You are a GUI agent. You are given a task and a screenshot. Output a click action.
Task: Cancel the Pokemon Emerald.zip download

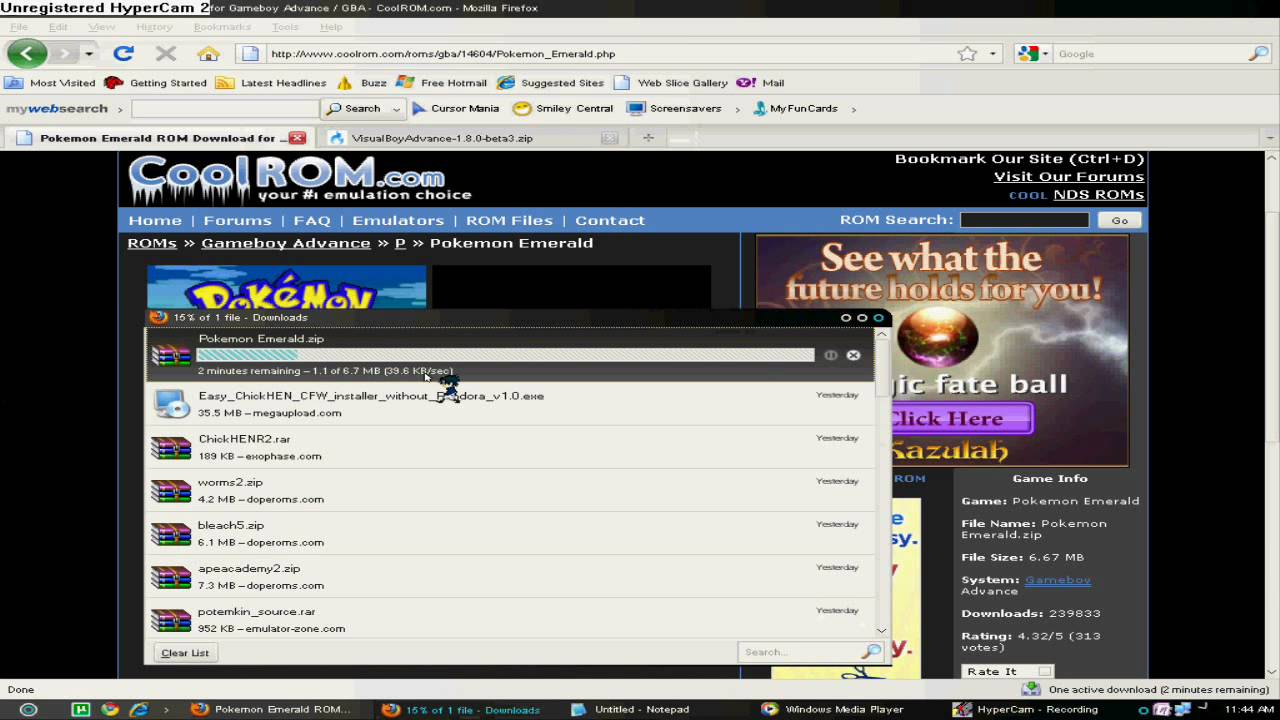[x=853, y=355]
